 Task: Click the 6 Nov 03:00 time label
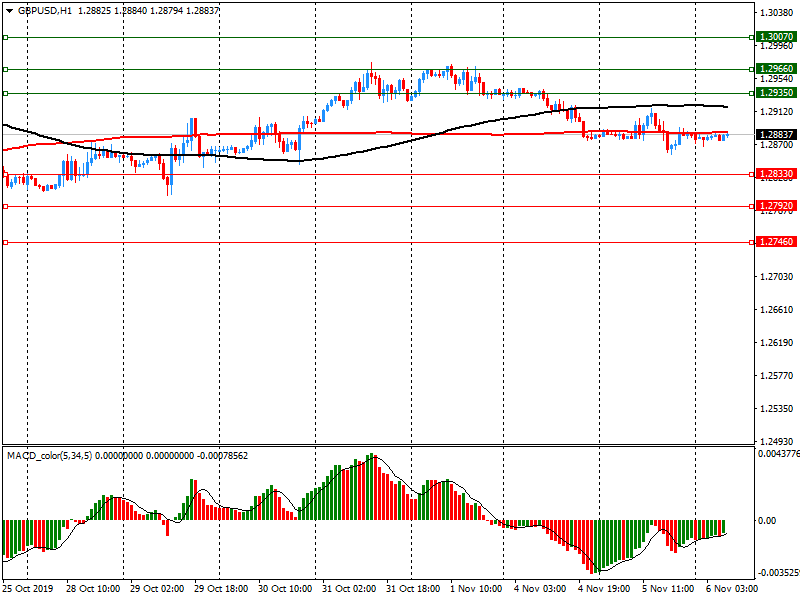click(731, 590)
